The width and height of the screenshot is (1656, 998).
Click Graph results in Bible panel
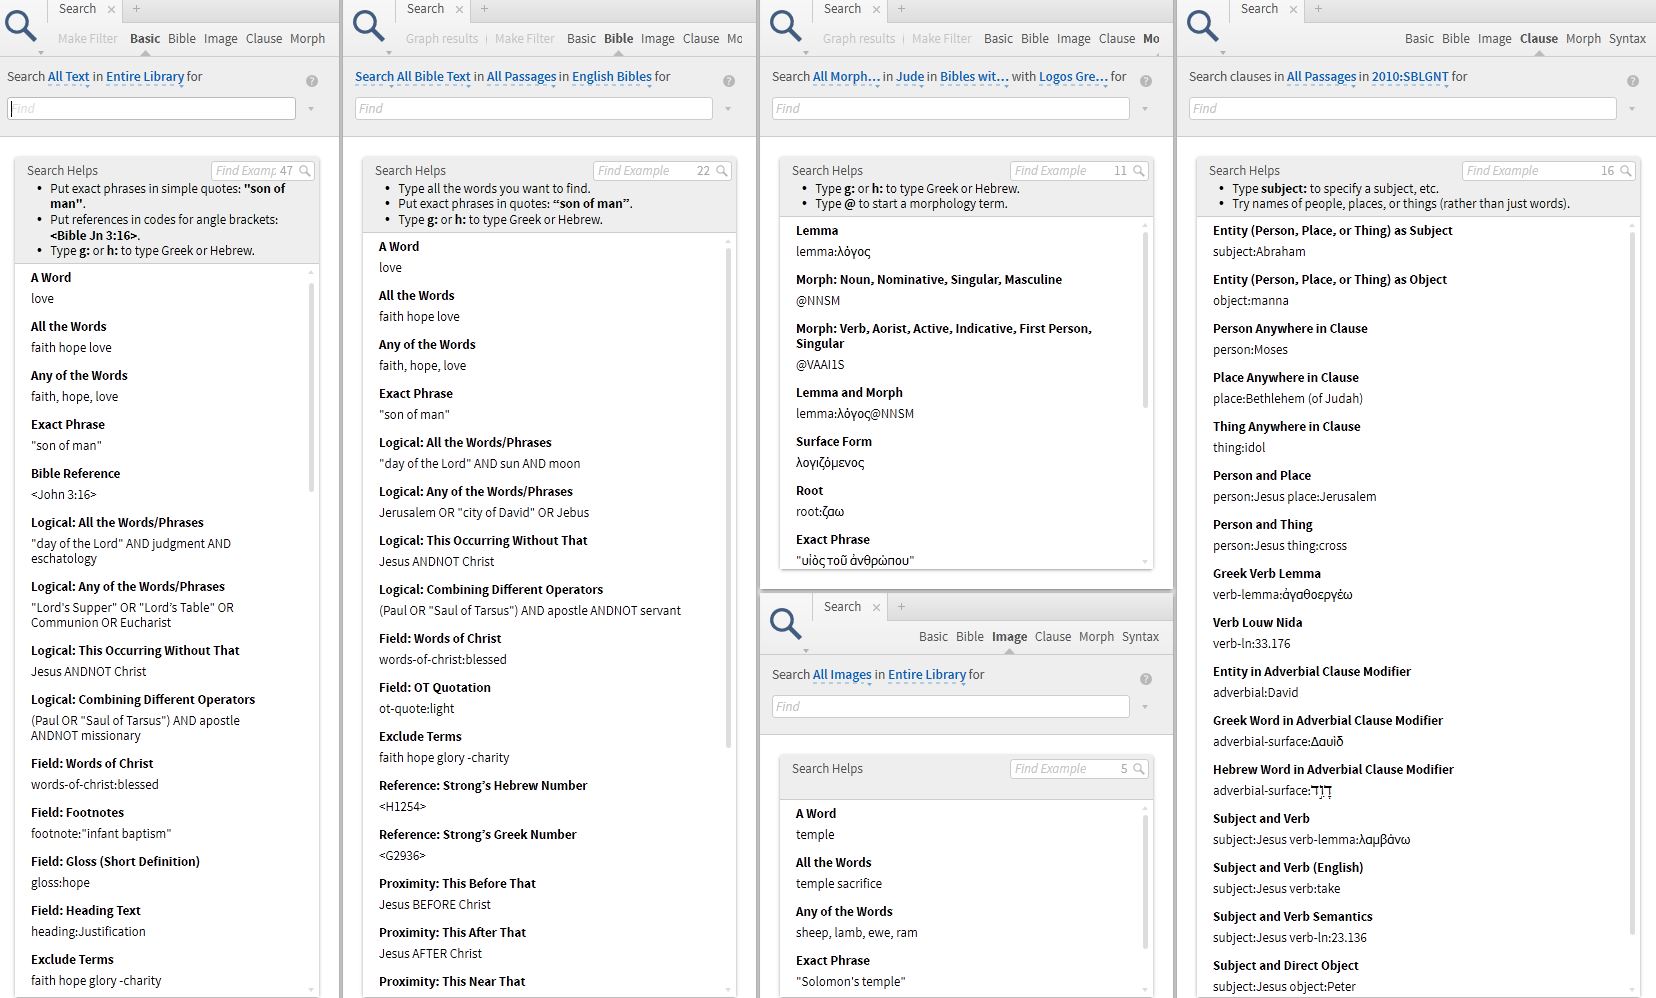[x=442, y=39]
